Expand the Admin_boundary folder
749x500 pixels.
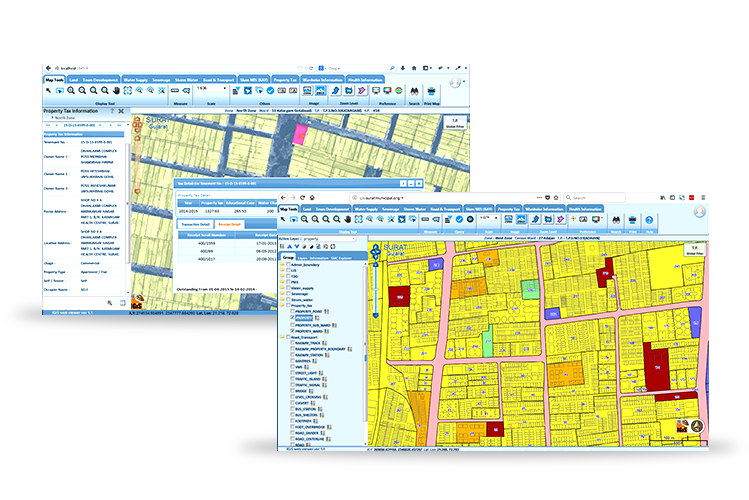coord(282,264)
